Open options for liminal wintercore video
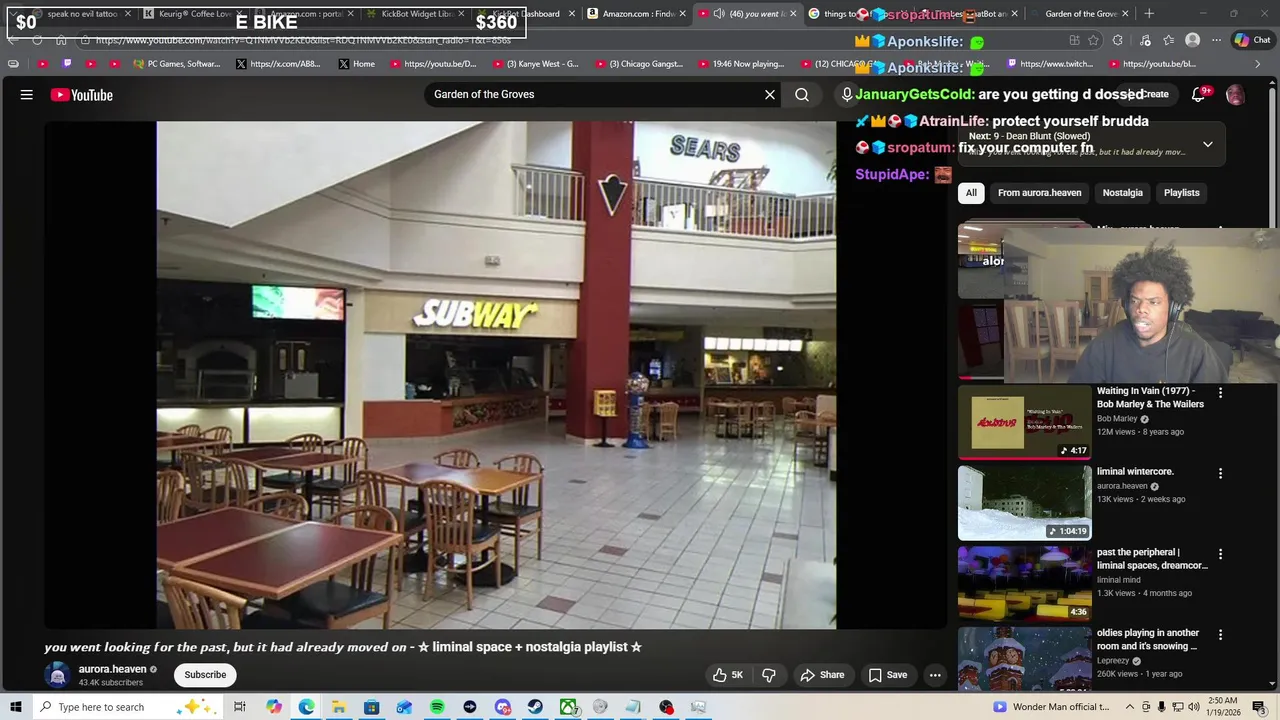Viewport: 1280px width, 720px height. [1220, 473]
